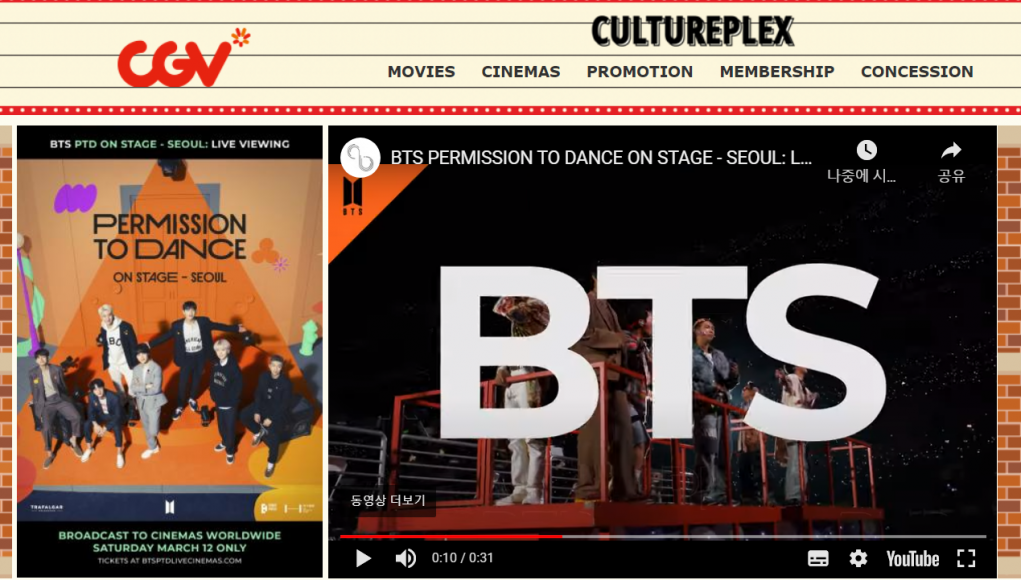Click the CULTUREPLEX heading logo

[692, 31]
